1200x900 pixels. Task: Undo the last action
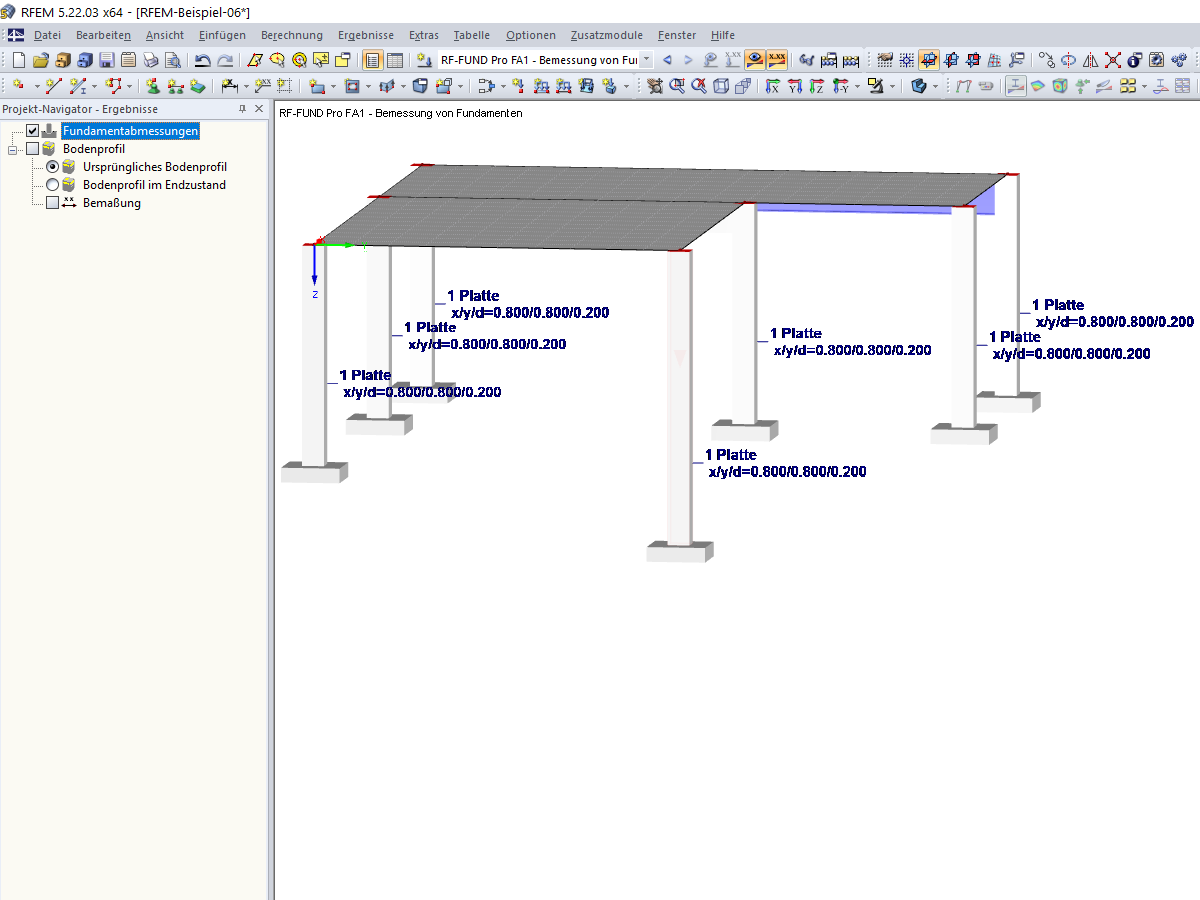pyautogui.click(x=202, y=60)
